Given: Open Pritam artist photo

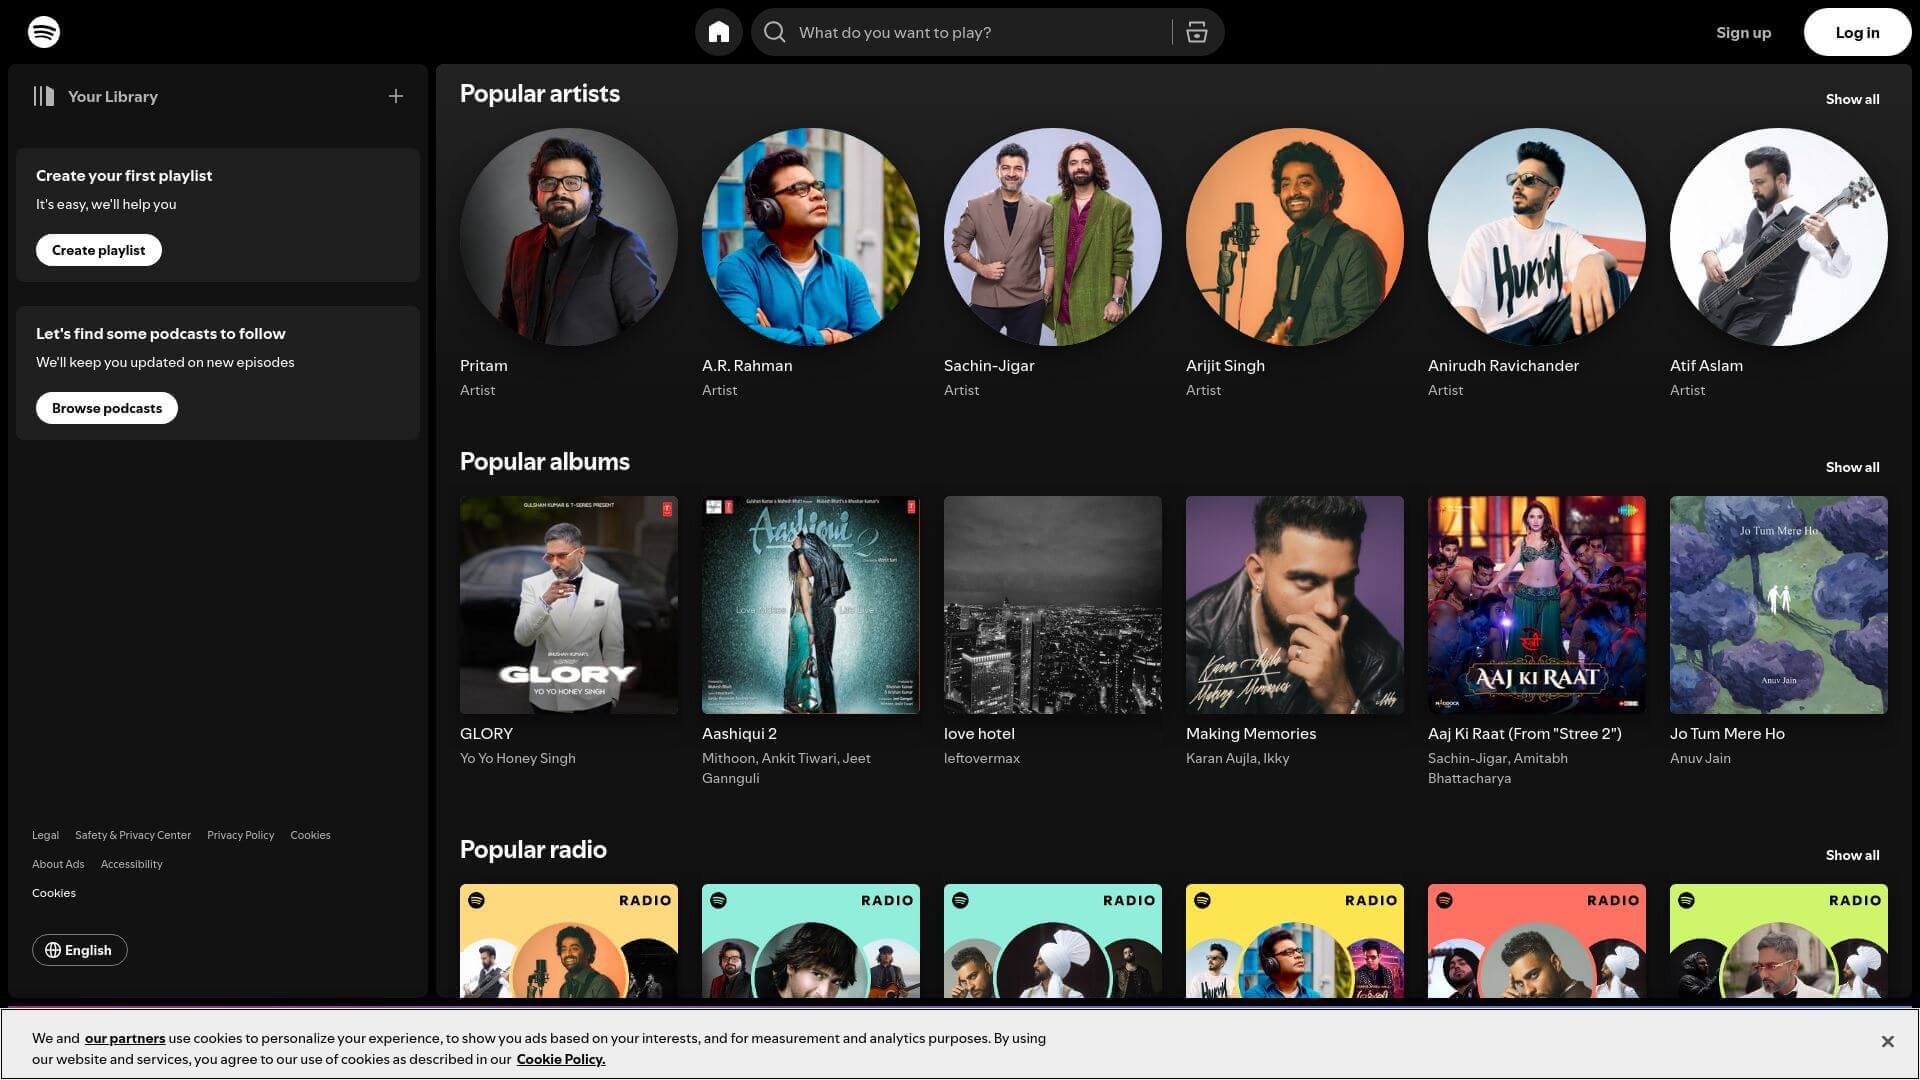Looking at the screenshot, I should pyautogui.click(x=569, y=237).
